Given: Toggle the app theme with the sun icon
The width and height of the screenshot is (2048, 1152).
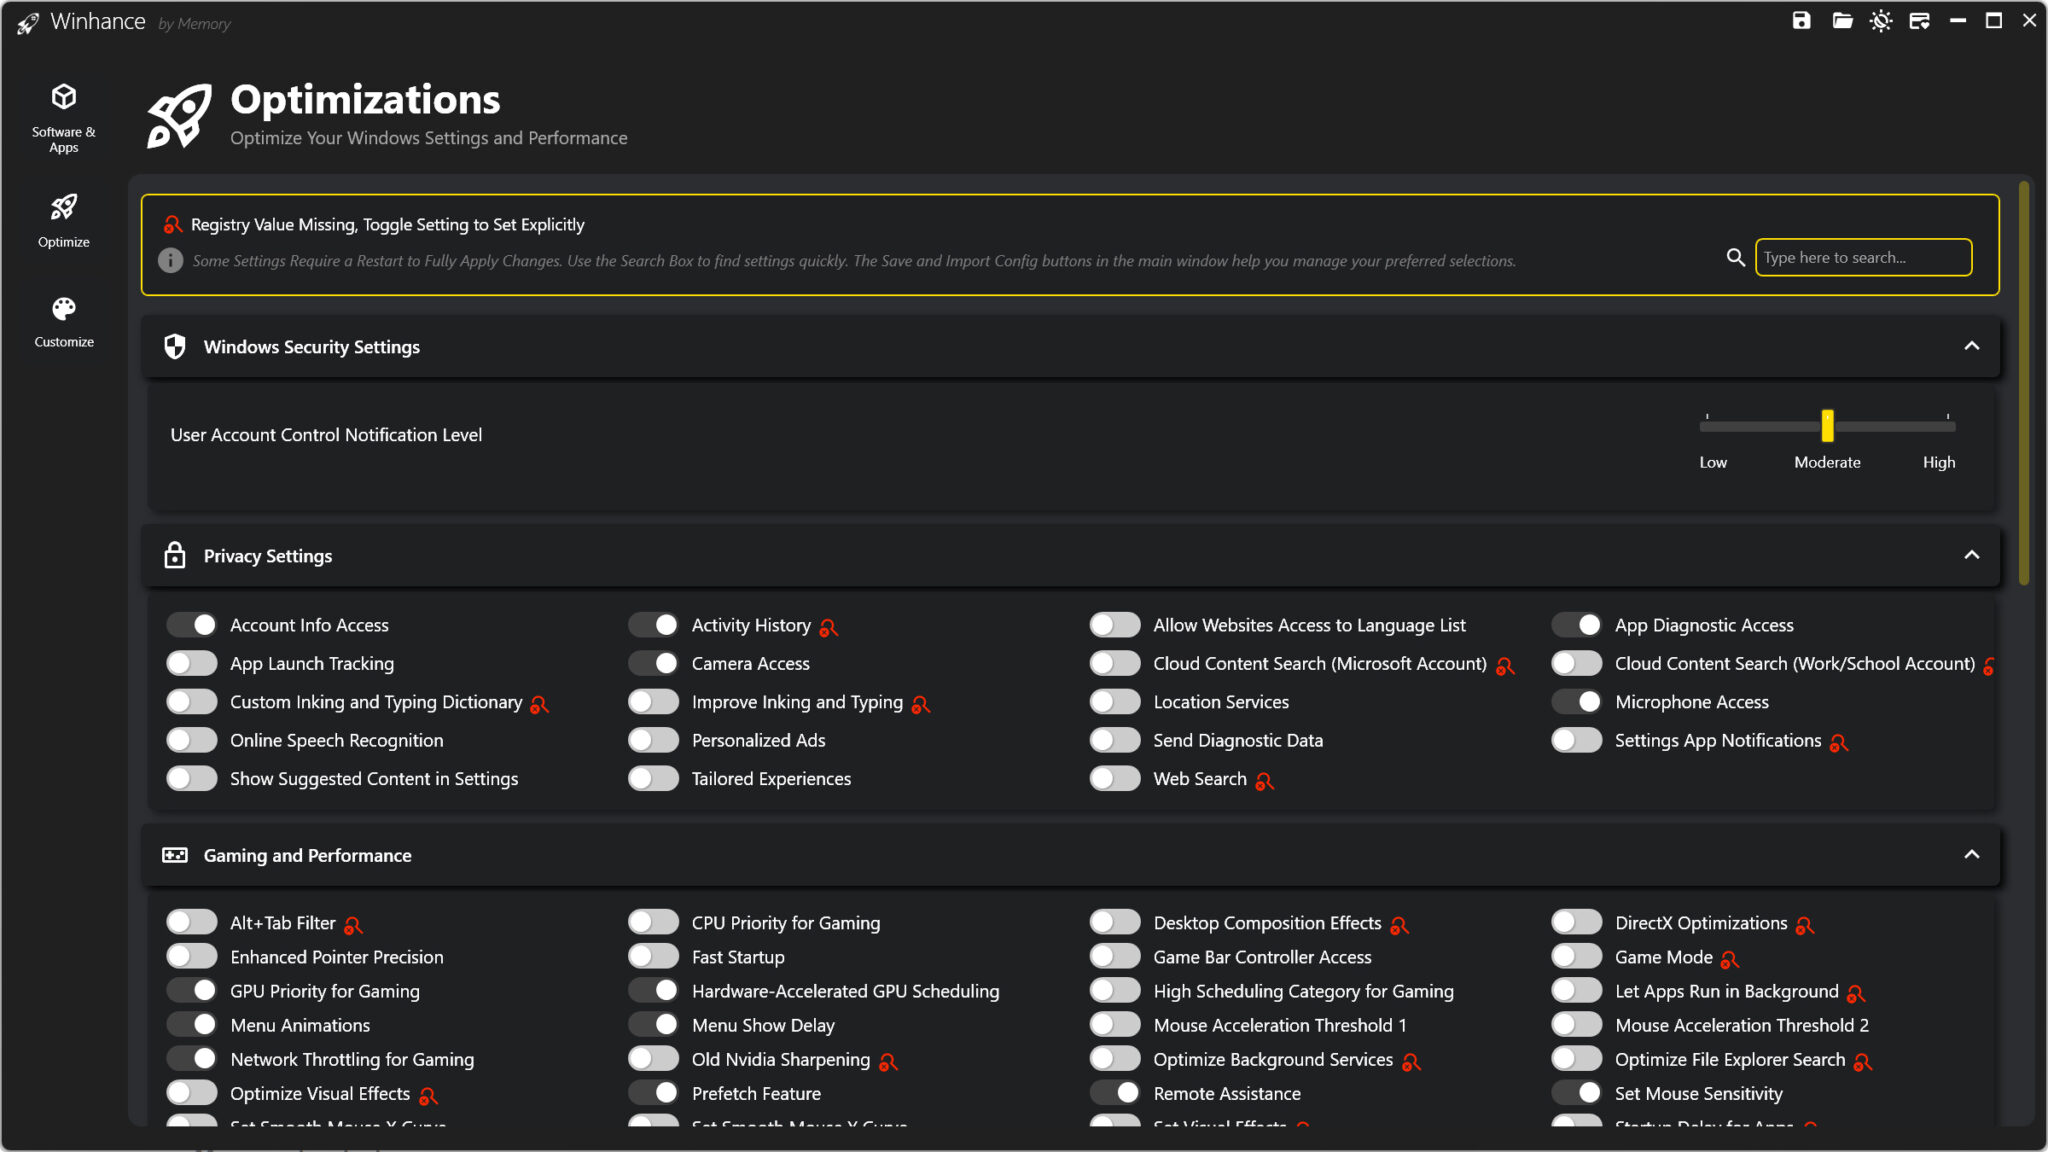Looking at the screenshot, I should pyautogui.click(x=1881, y=20).
